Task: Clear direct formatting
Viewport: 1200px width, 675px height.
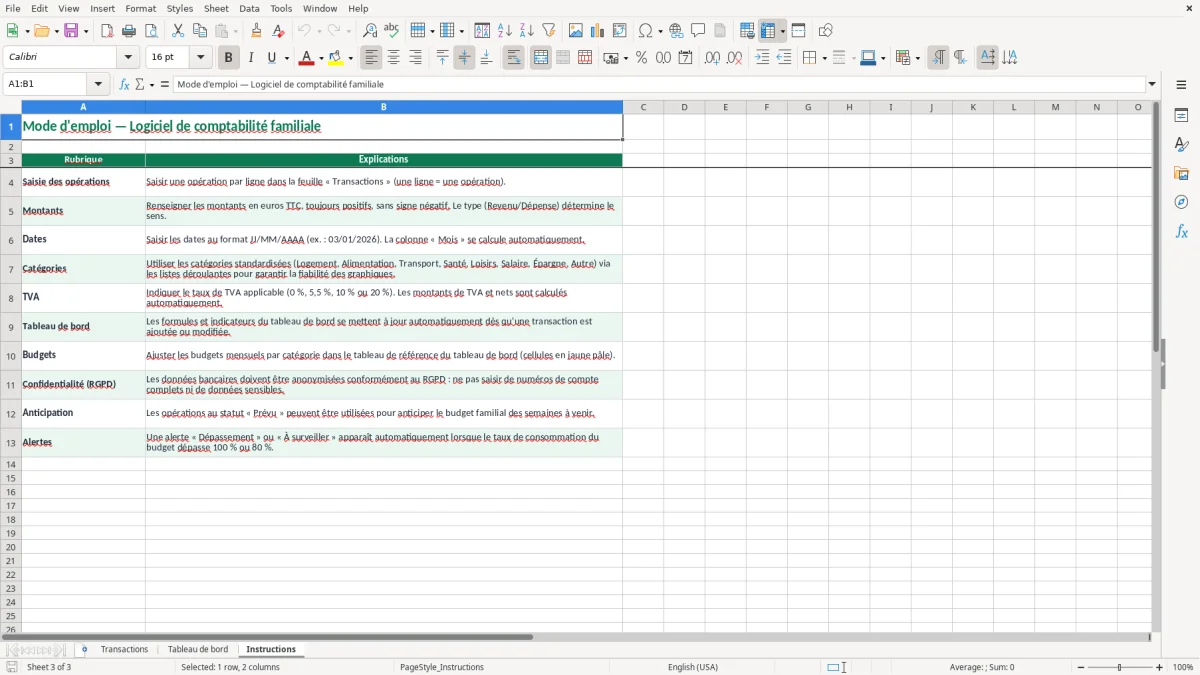Action: 279,31
